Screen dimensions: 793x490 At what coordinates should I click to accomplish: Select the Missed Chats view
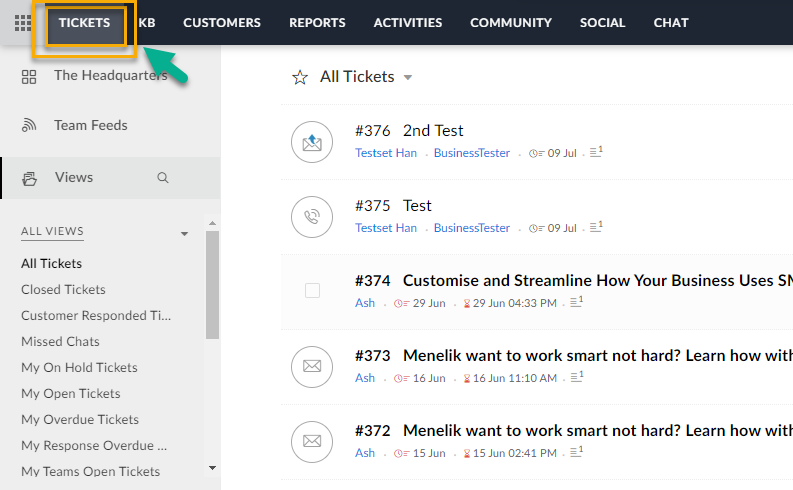tap(60, 341)
